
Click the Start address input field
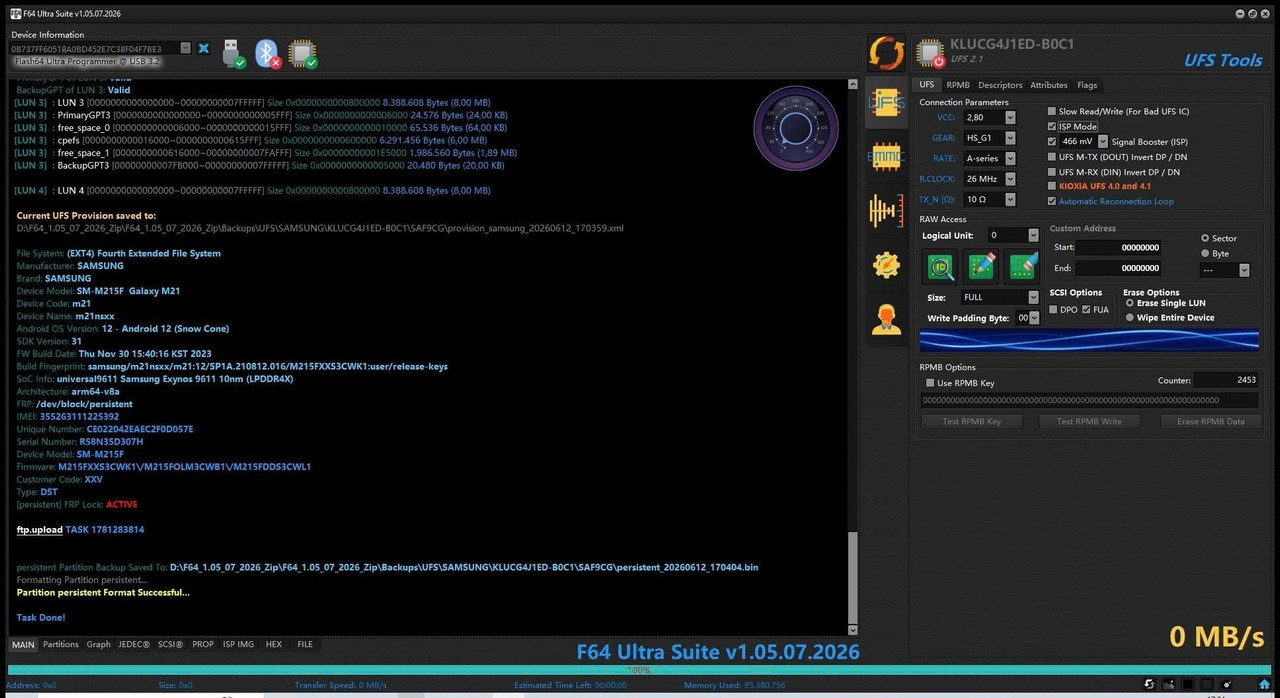click(1119, 247)
